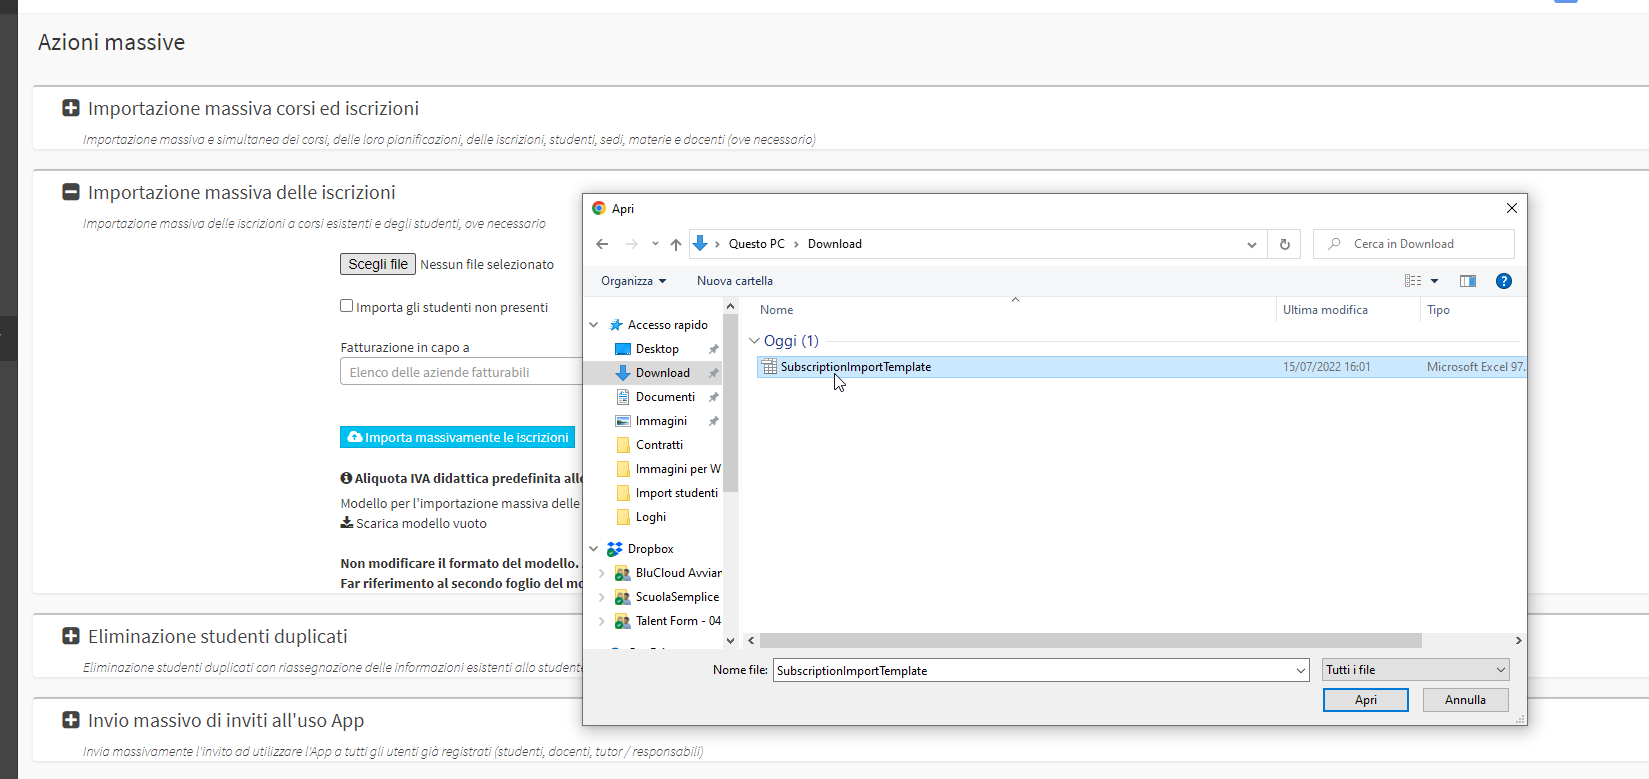Open help with the question mark icon
Viewport: 1649px width, 779px height.
pos(1504,281)
